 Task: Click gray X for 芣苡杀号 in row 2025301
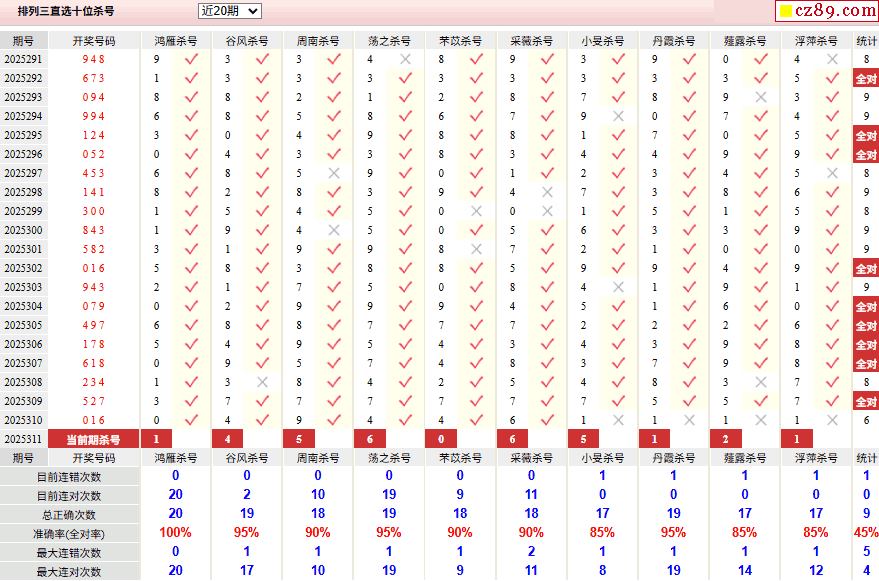pos(476,249)
